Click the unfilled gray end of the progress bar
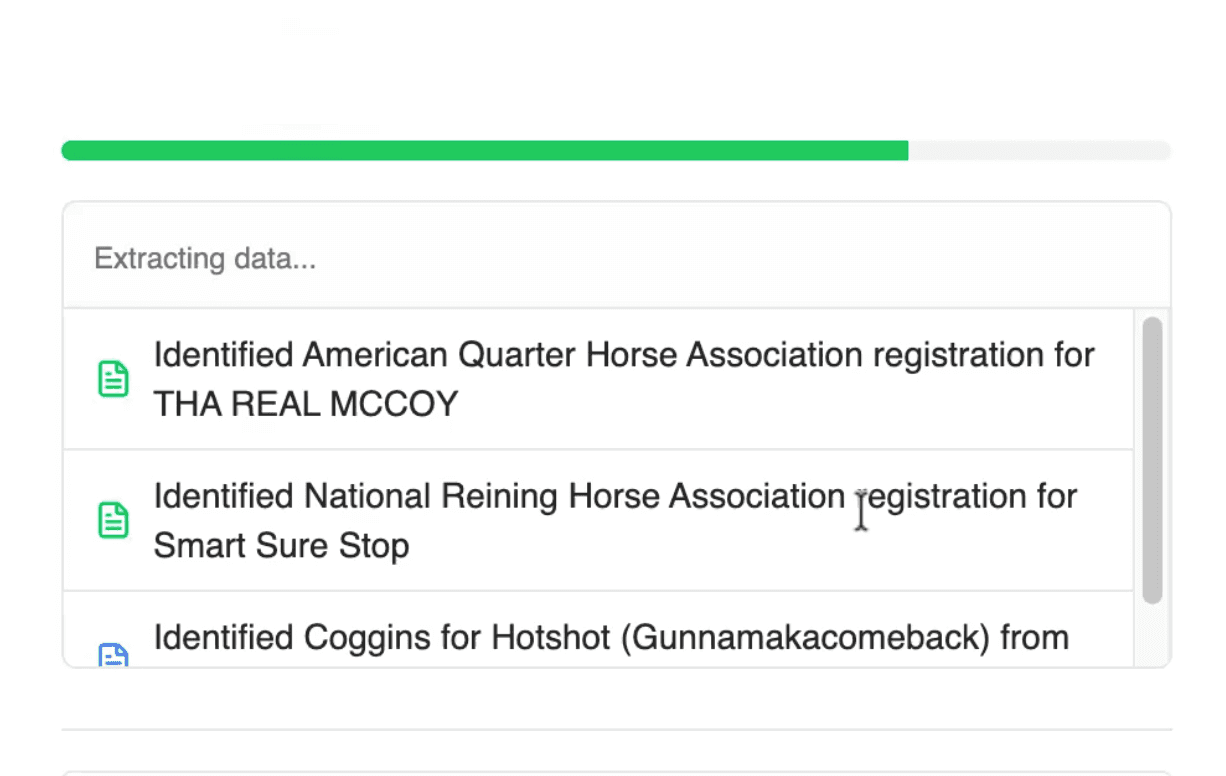Viewport: 1226px width, 776px height. tap(1040, 151)
